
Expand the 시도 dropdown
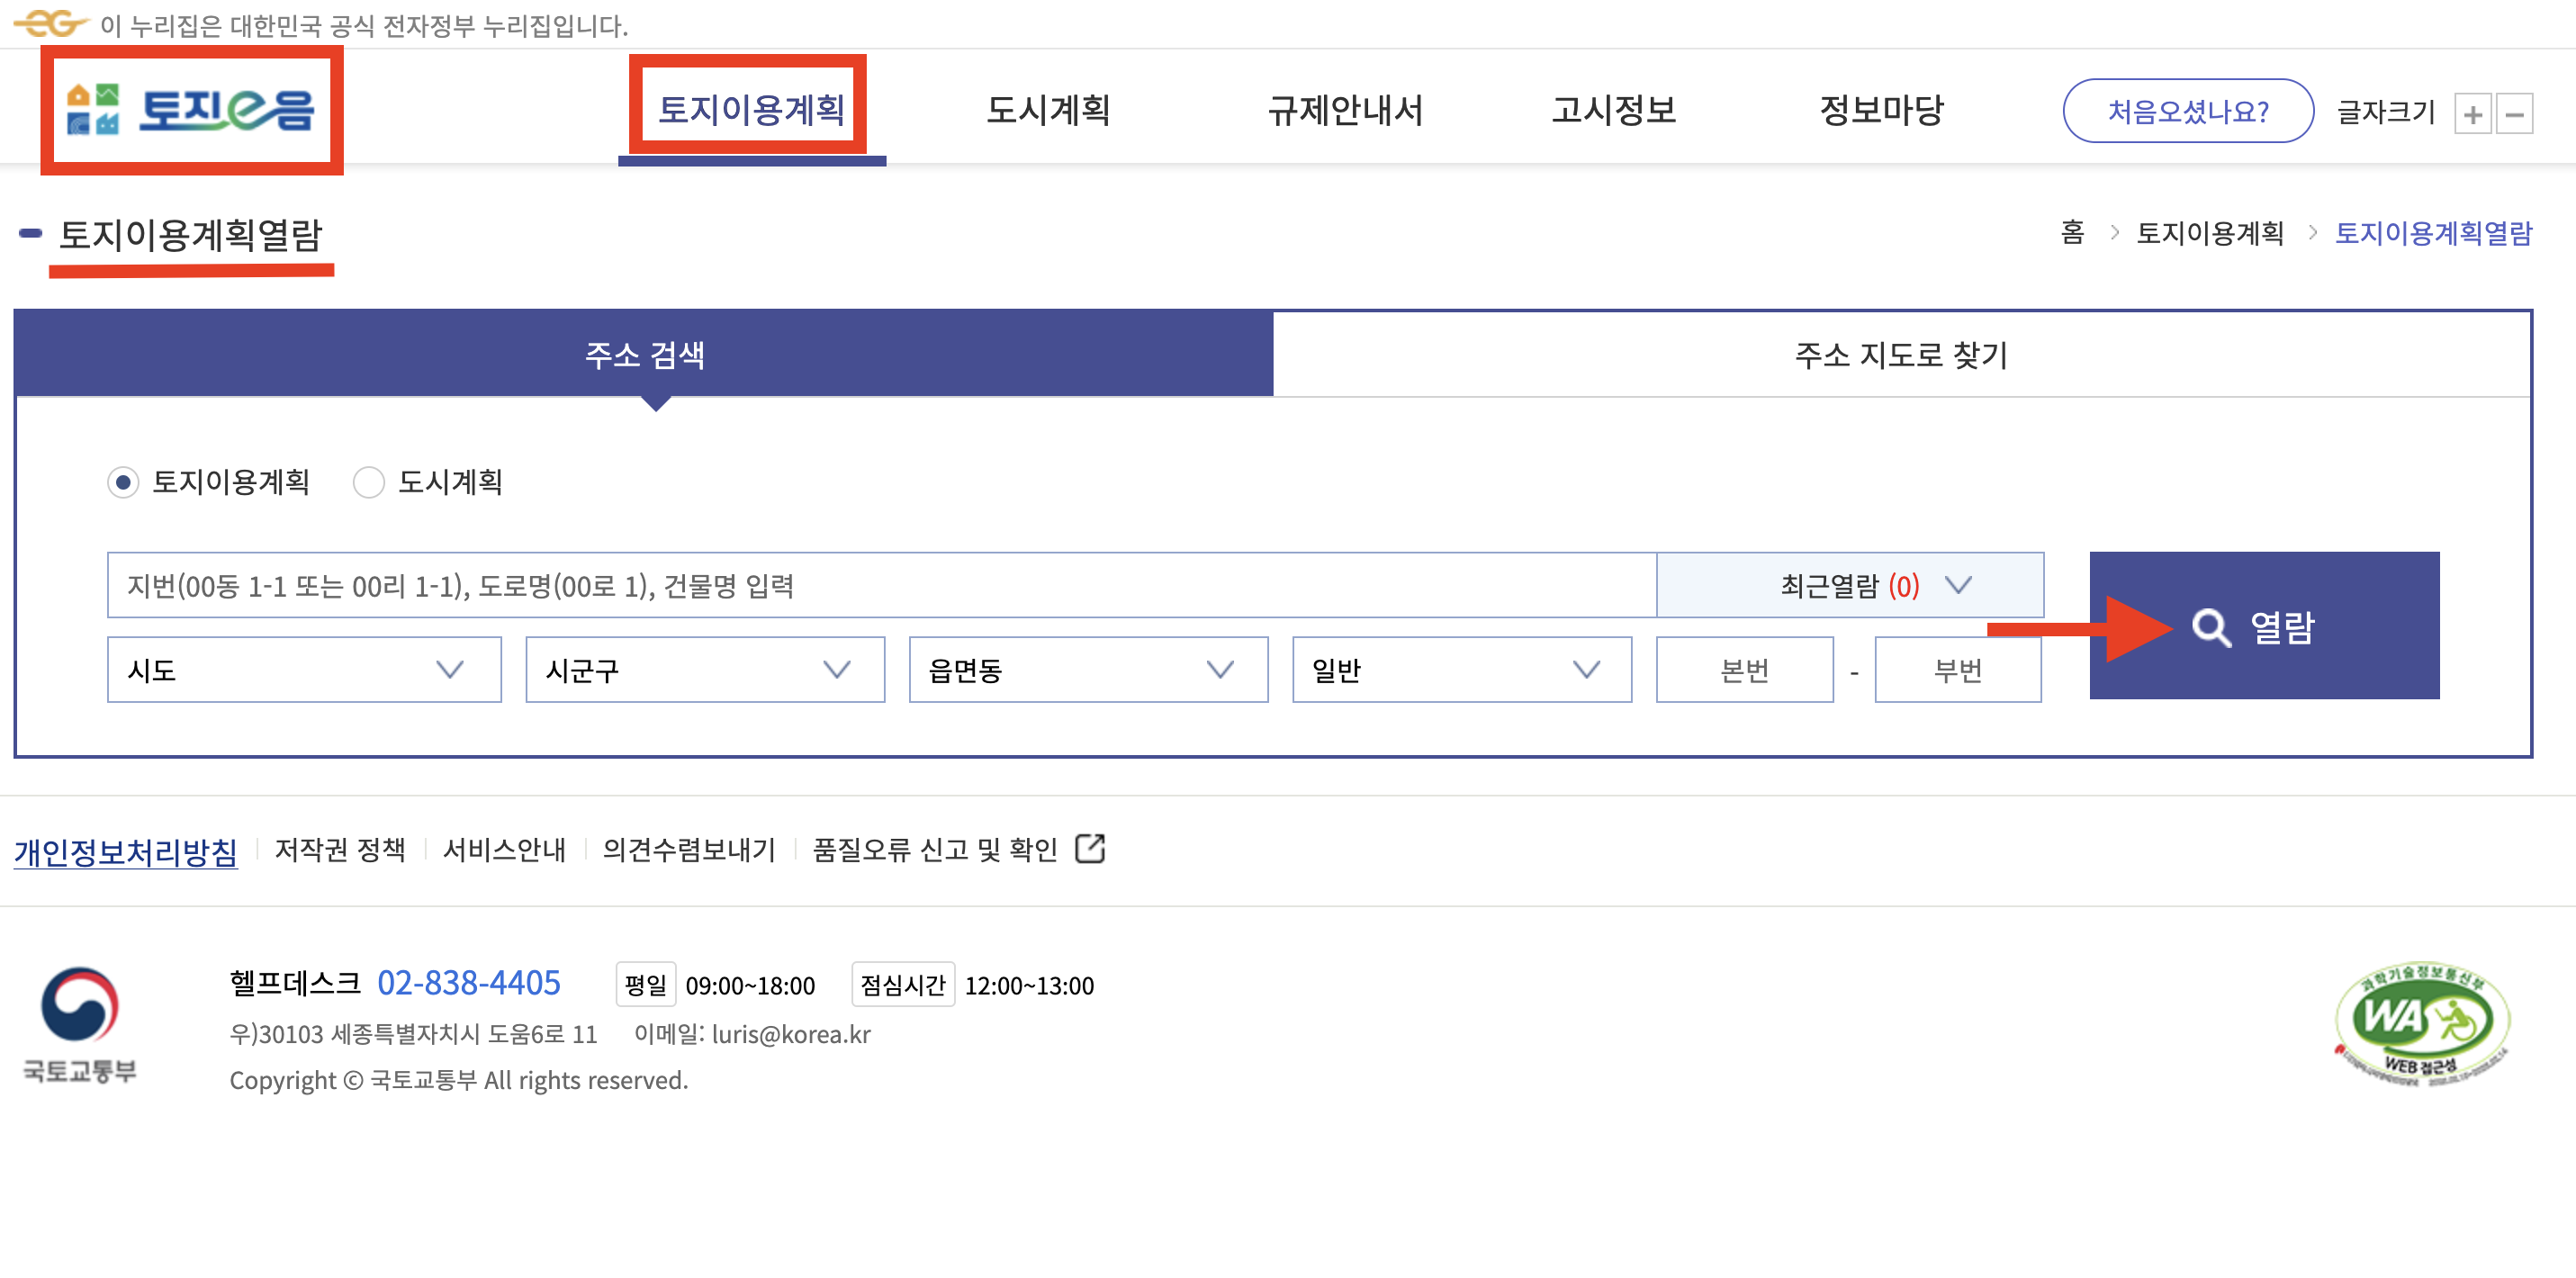304,670
